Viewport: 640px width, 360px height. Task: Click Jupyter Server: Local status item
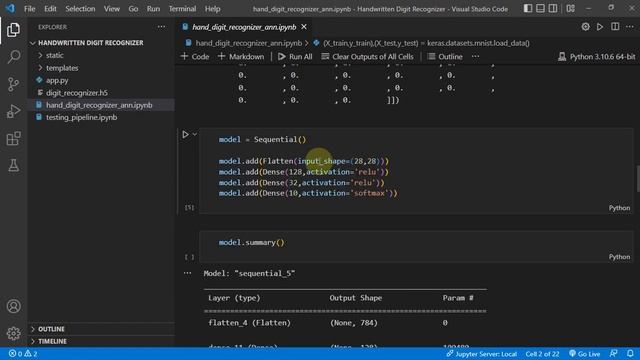pyautogui.click(x=482, y=354)
